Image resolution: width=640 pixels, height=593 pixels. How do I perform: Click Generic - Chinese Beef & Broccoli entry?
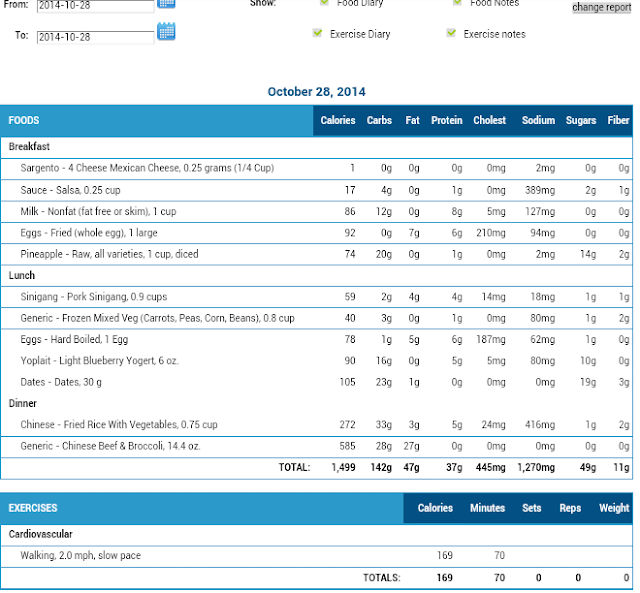111,446
